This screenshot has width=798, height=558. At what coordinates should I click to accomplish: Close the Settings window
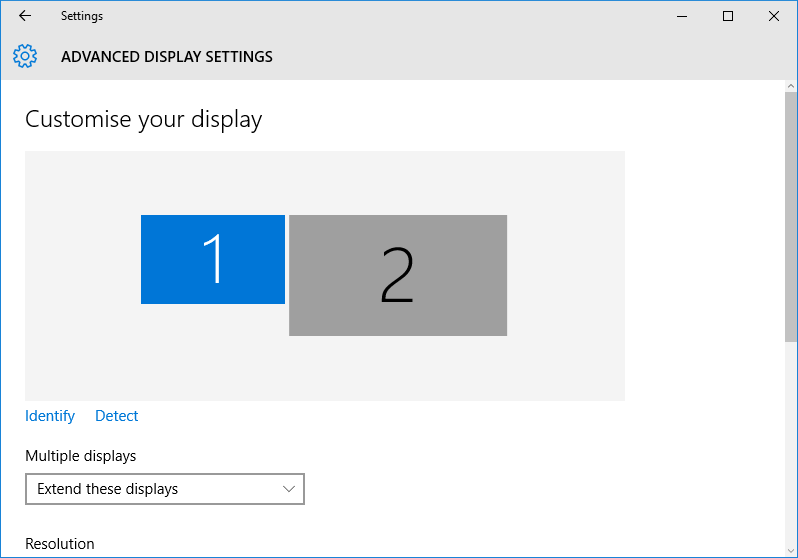tap(773, 16)
